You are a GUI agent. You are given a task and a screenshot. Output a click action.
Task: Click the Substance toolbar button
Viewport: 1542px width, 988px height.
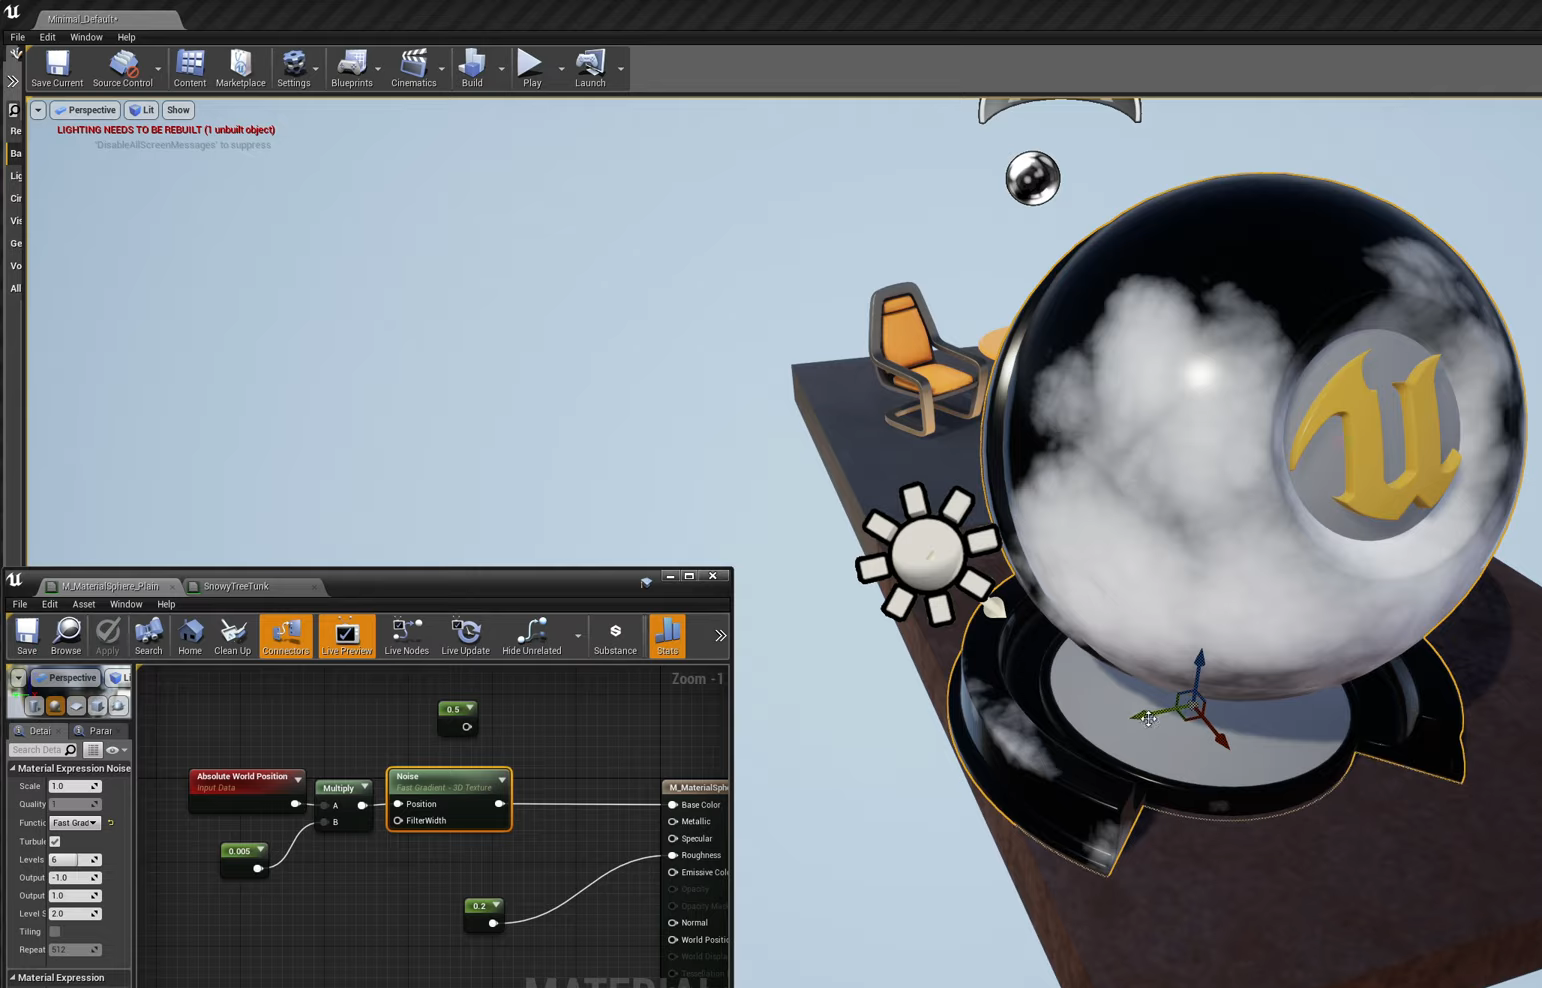coord(614,636)
